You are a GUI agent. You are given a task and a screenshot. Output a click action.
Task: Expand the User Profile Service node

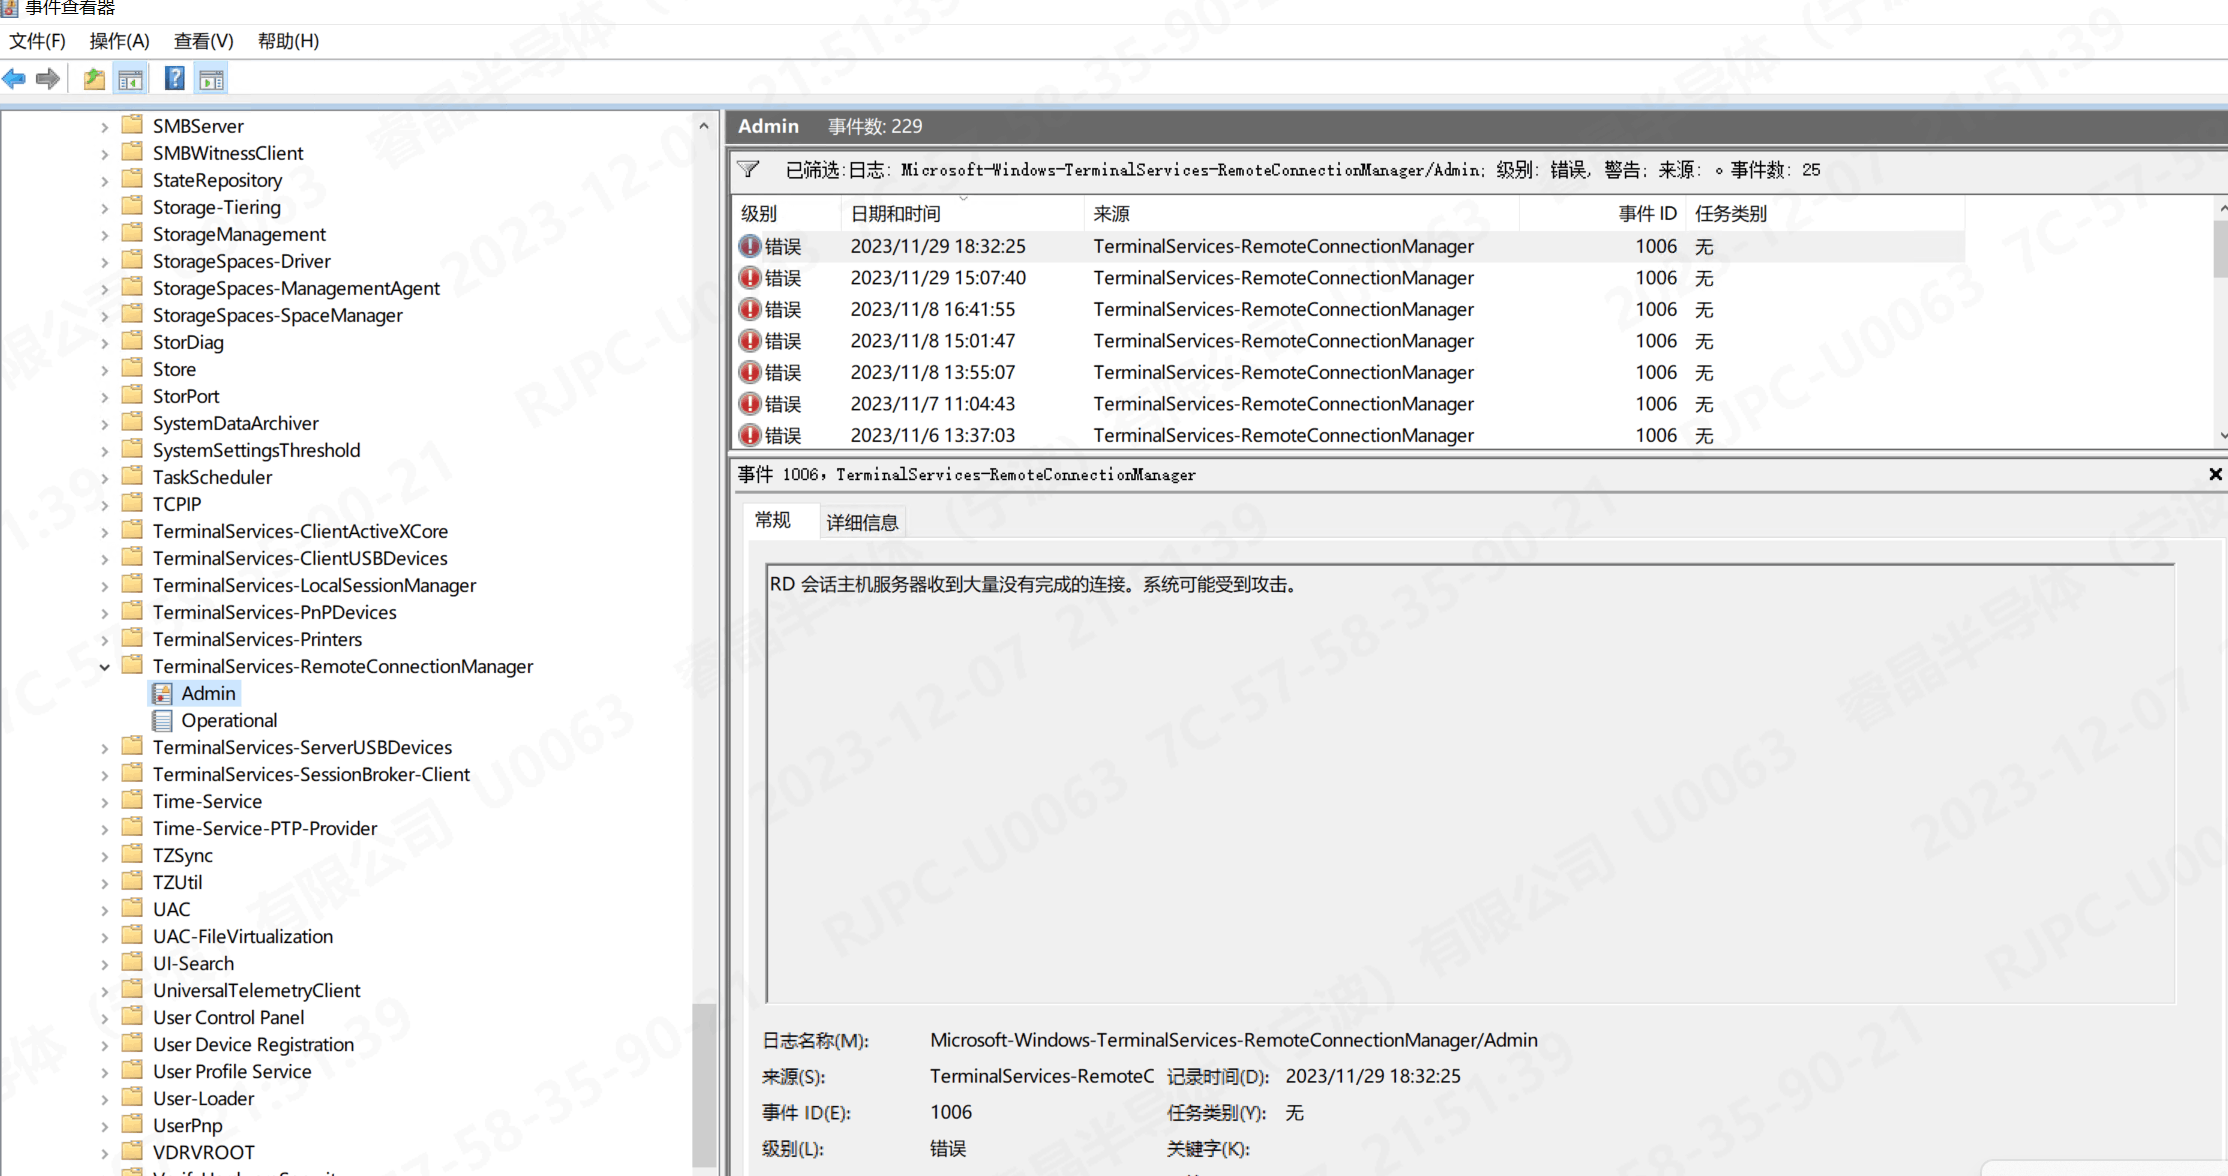pyautogui.click(x=104, y=1072)
